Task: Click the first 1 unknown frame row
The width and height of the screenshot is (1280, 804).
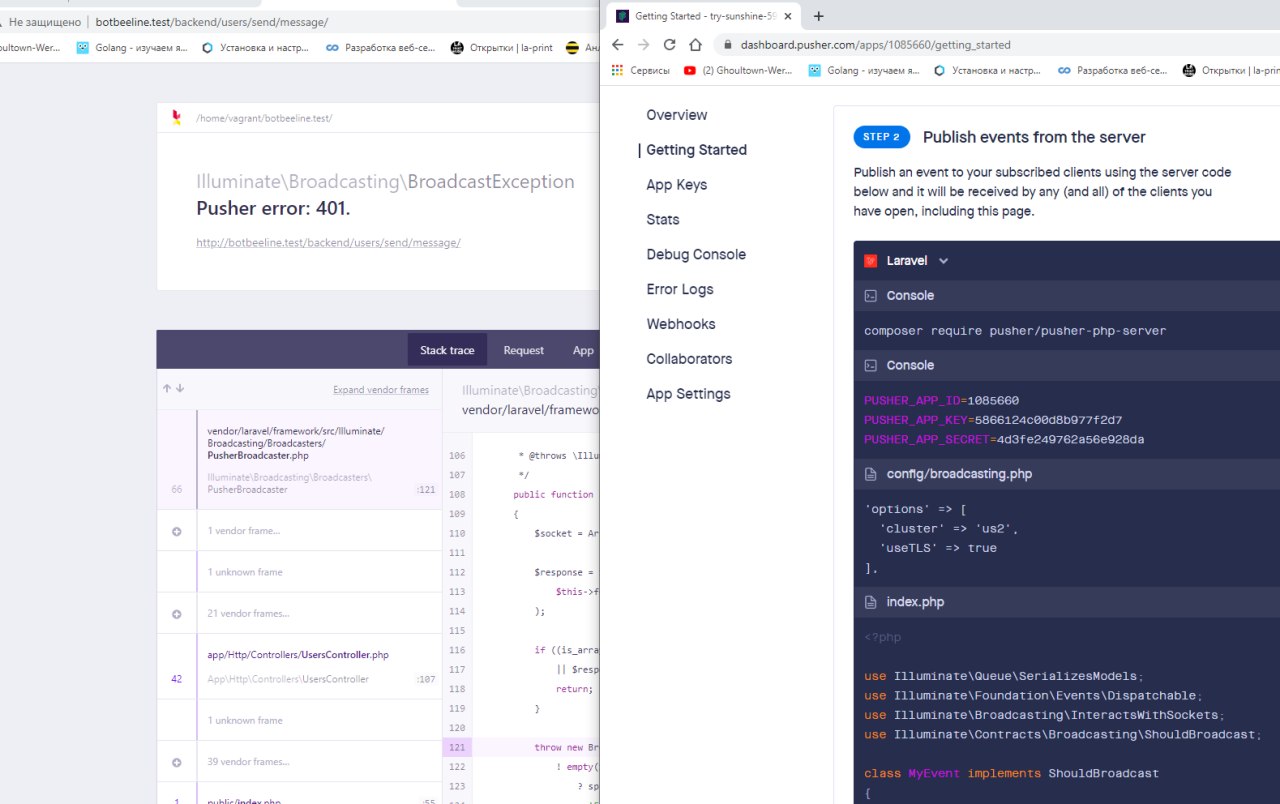Action: (x=299, y=572)
